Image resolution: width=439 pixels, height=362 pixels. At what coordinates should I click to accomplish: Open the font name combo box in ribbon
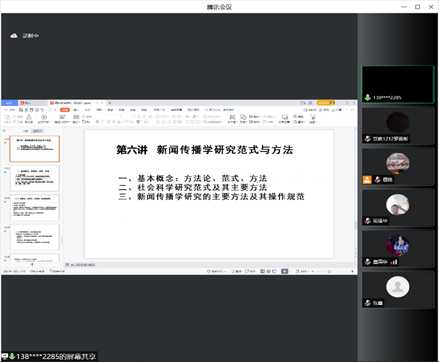point(108,116)
